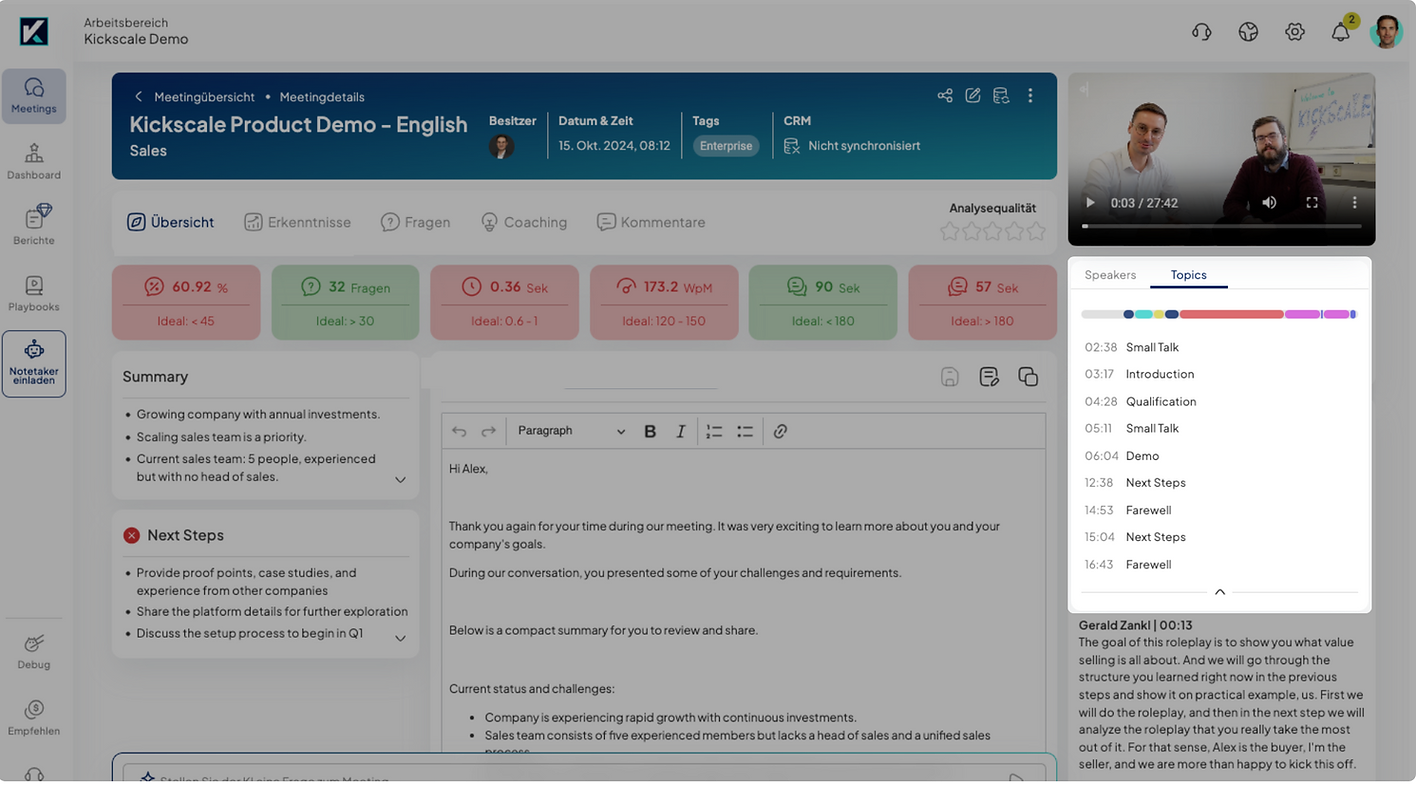1416x796 pixels.
Task: Click the edit meeting icon
Action: tap(973, 95)
